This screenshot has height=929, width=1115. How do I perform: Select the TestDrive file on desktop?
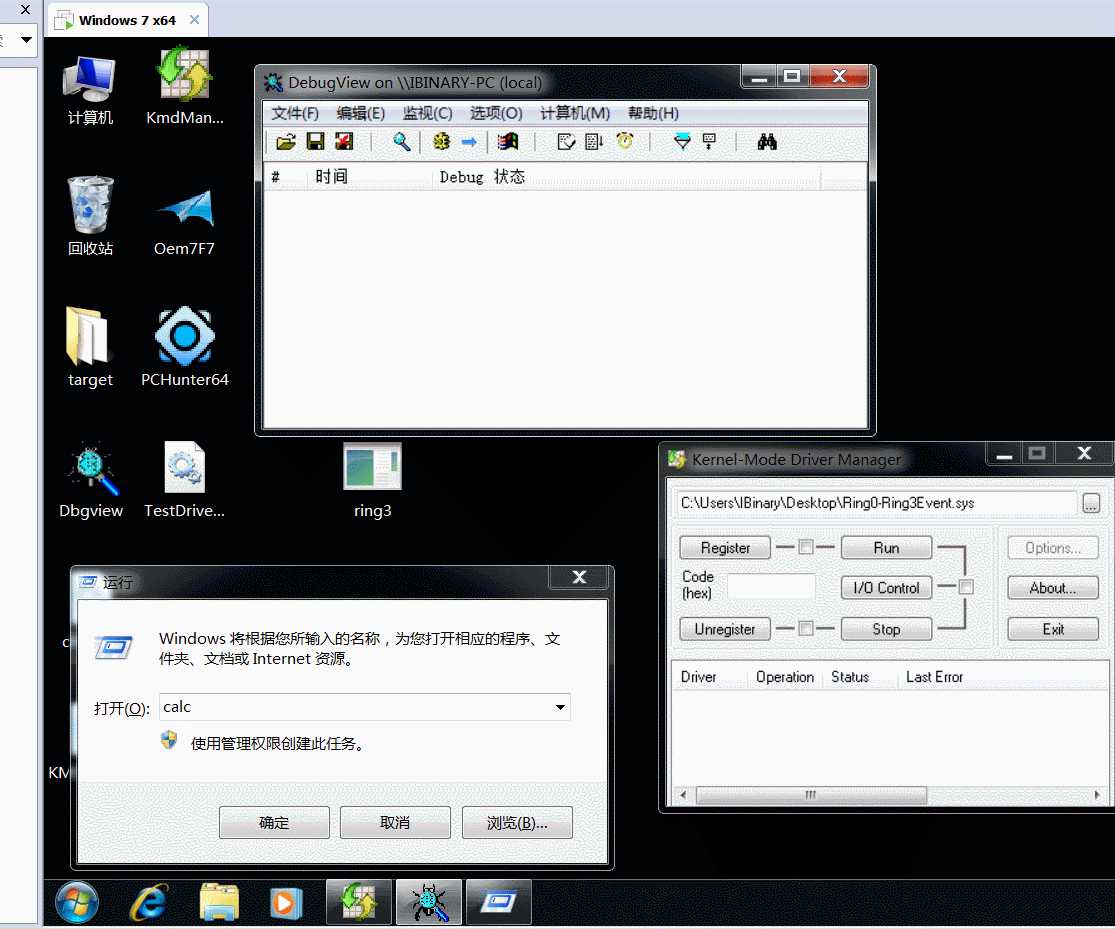[184, 479]
